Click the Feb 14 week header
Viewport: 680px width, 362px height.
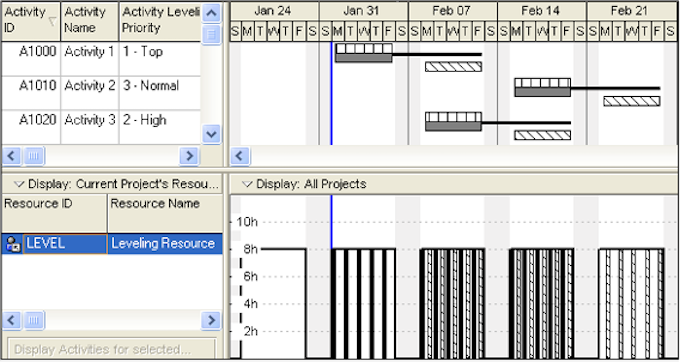tap(542, 11)
